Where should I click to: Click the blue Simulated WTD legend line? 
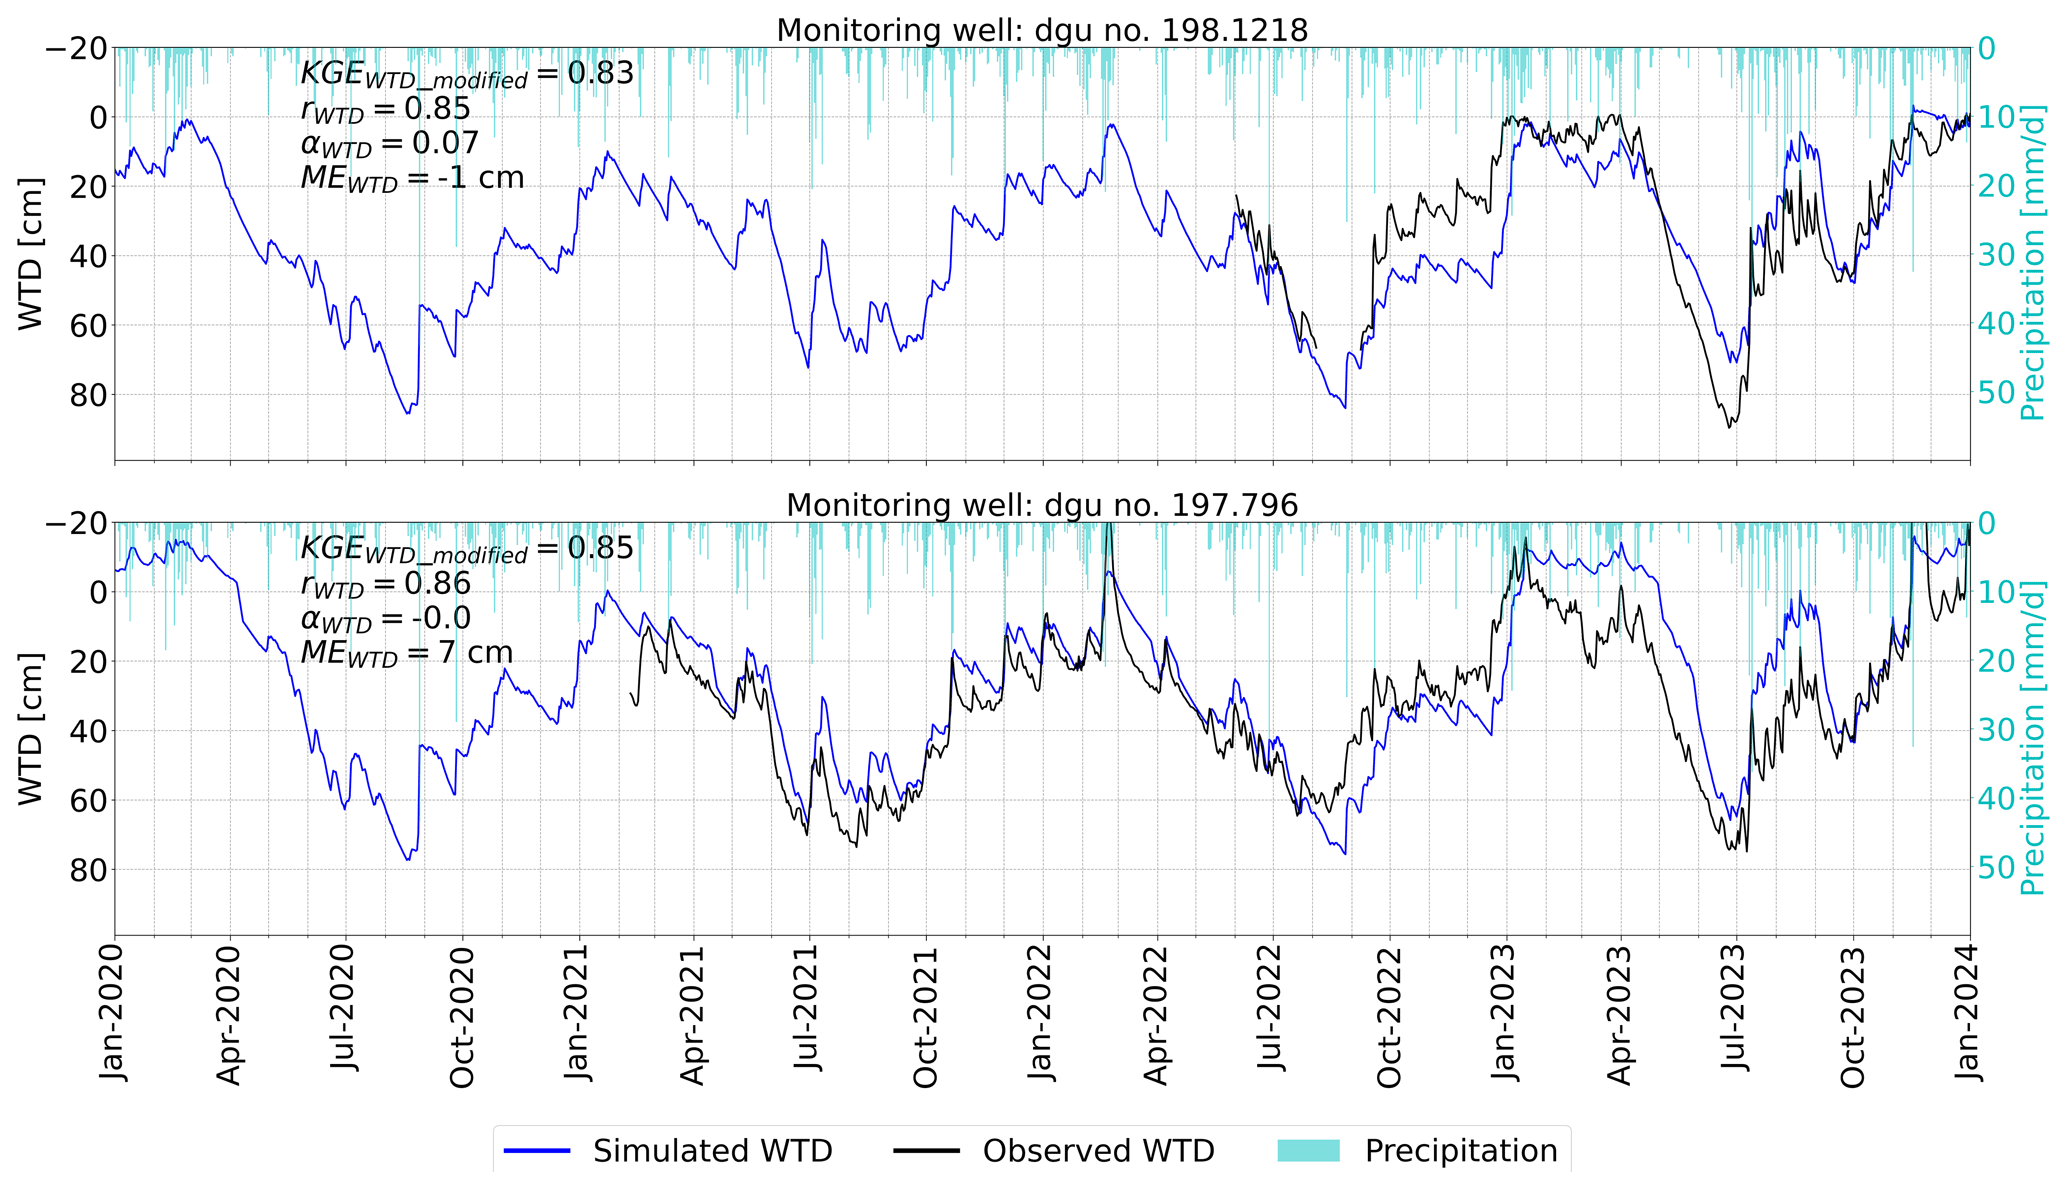[x=537, y=1151]
